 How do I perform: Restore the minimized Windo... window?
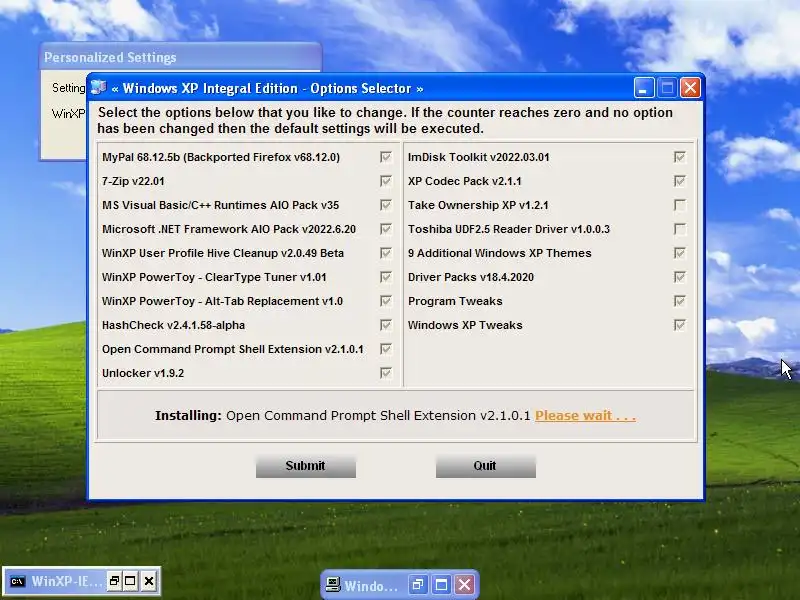point(418,585)
